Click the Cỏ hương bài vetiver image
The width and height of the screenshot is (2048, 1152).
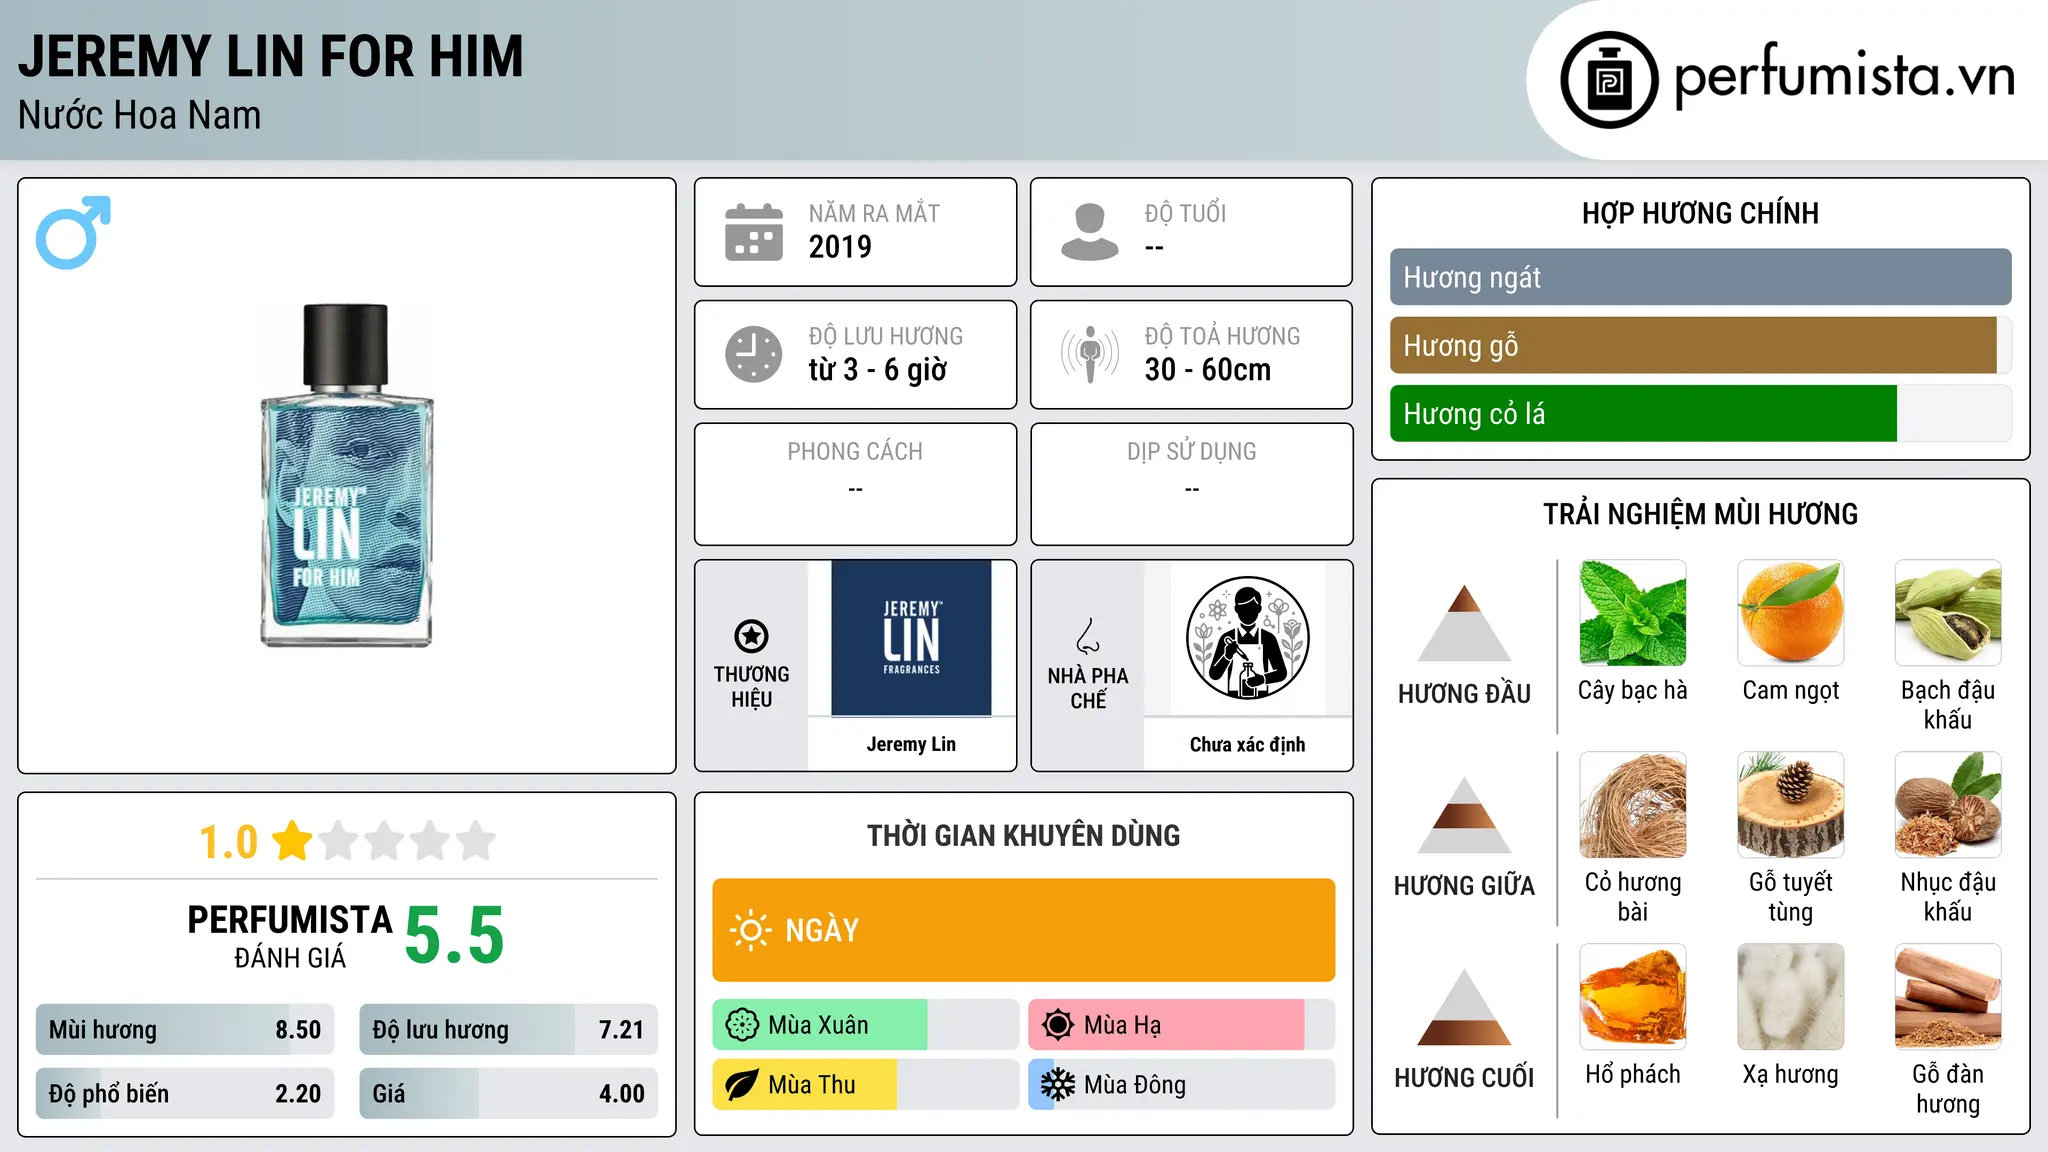pos(1633,805)
